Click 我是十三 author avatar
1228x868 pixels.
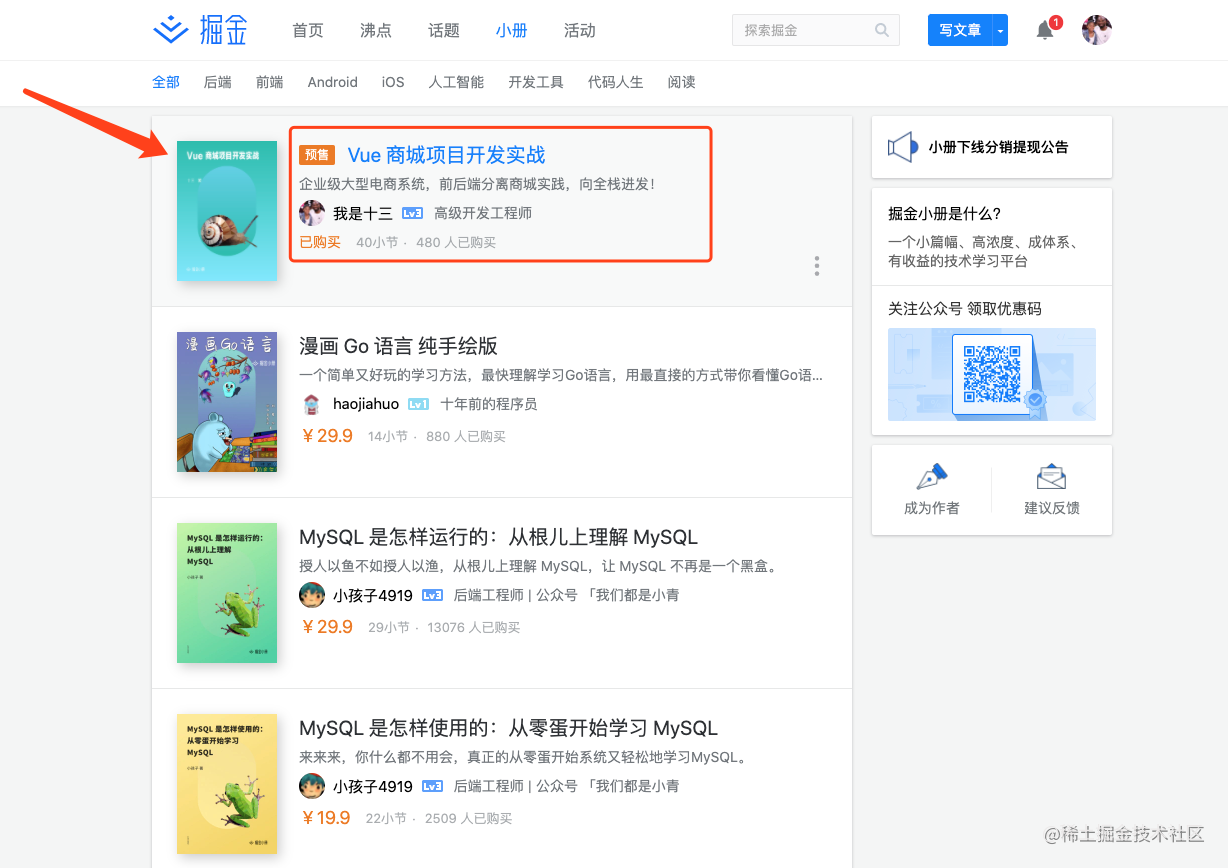click(312, 213)
